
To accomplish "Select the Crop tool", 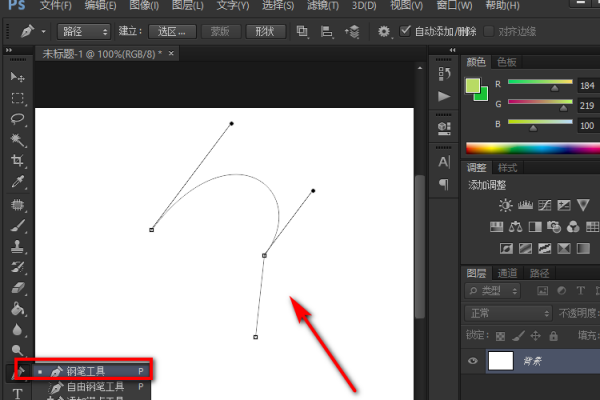I will tap(17, 161).
